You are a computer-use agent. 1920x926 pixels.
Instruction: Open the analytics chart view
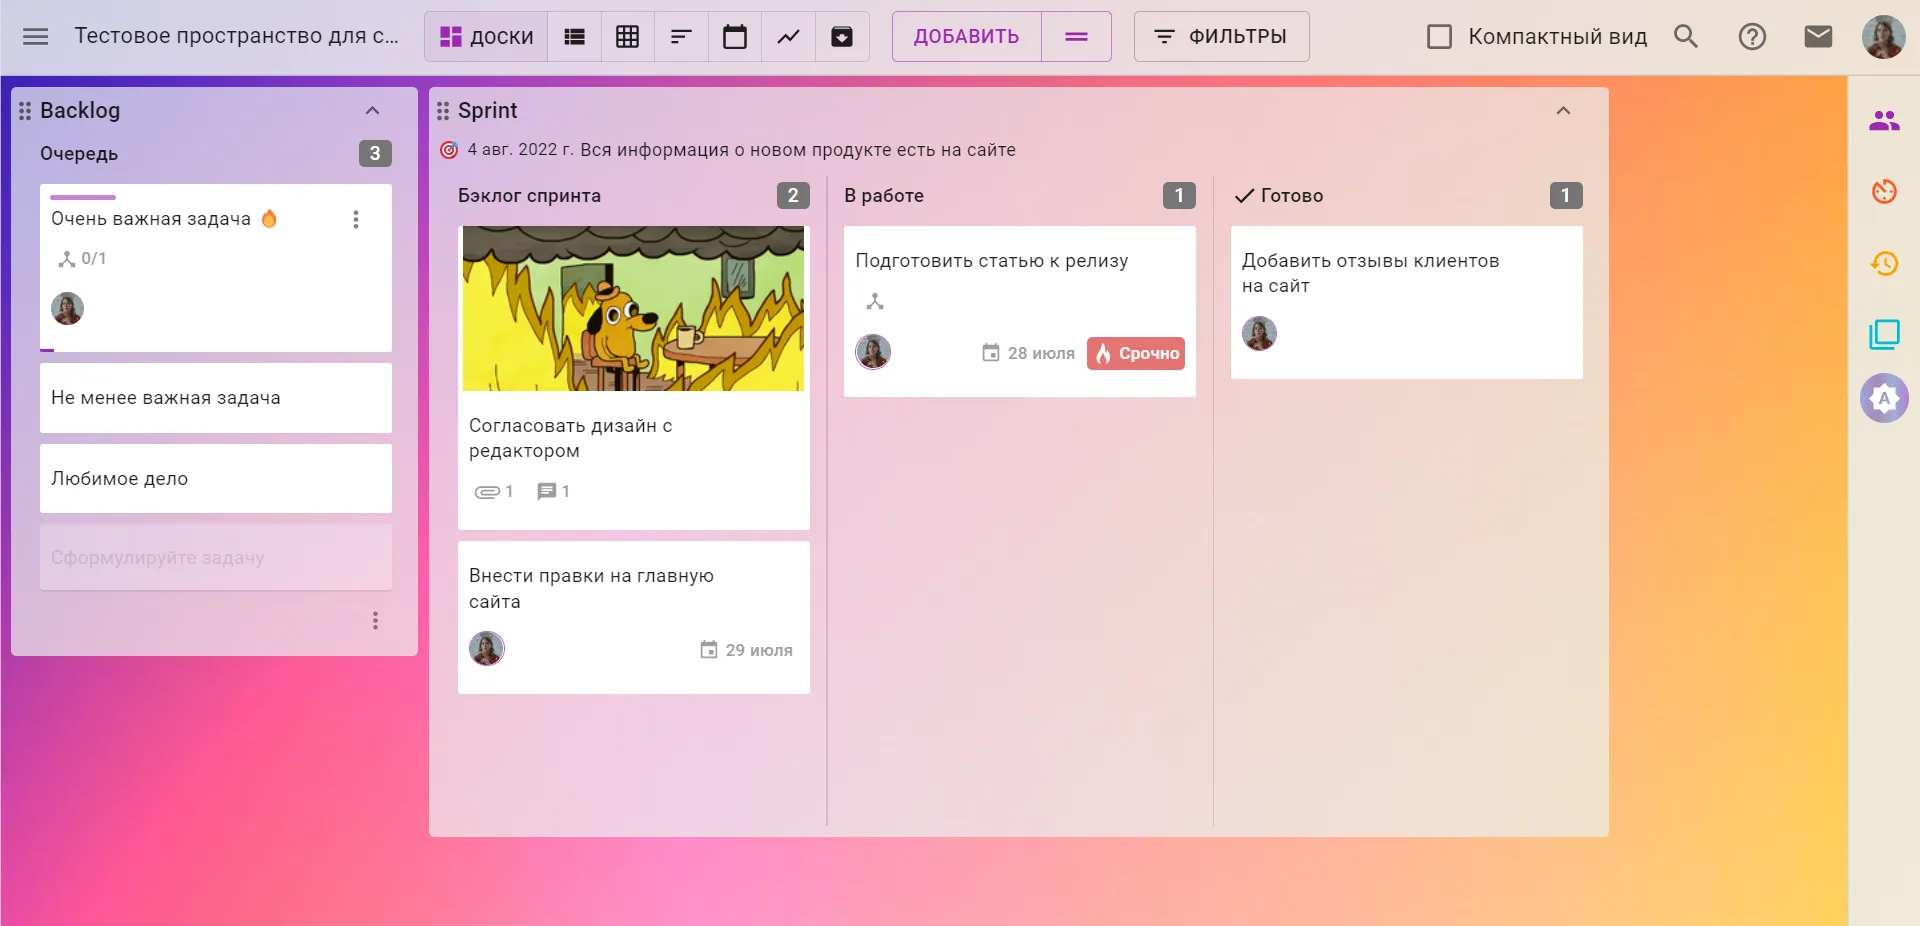click(788, 37)
